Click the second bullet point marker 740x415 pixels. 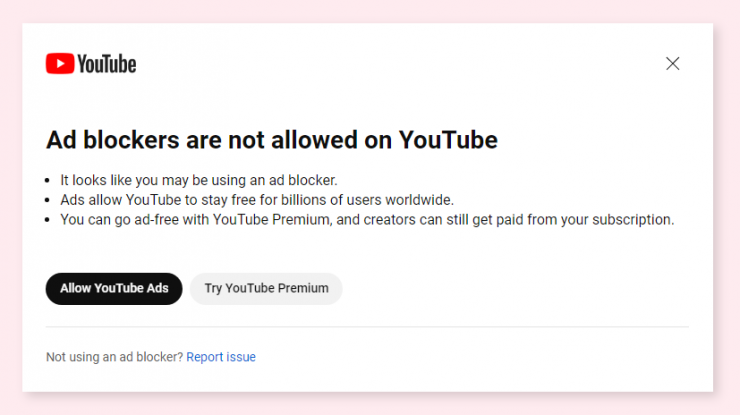pos(50,201)
